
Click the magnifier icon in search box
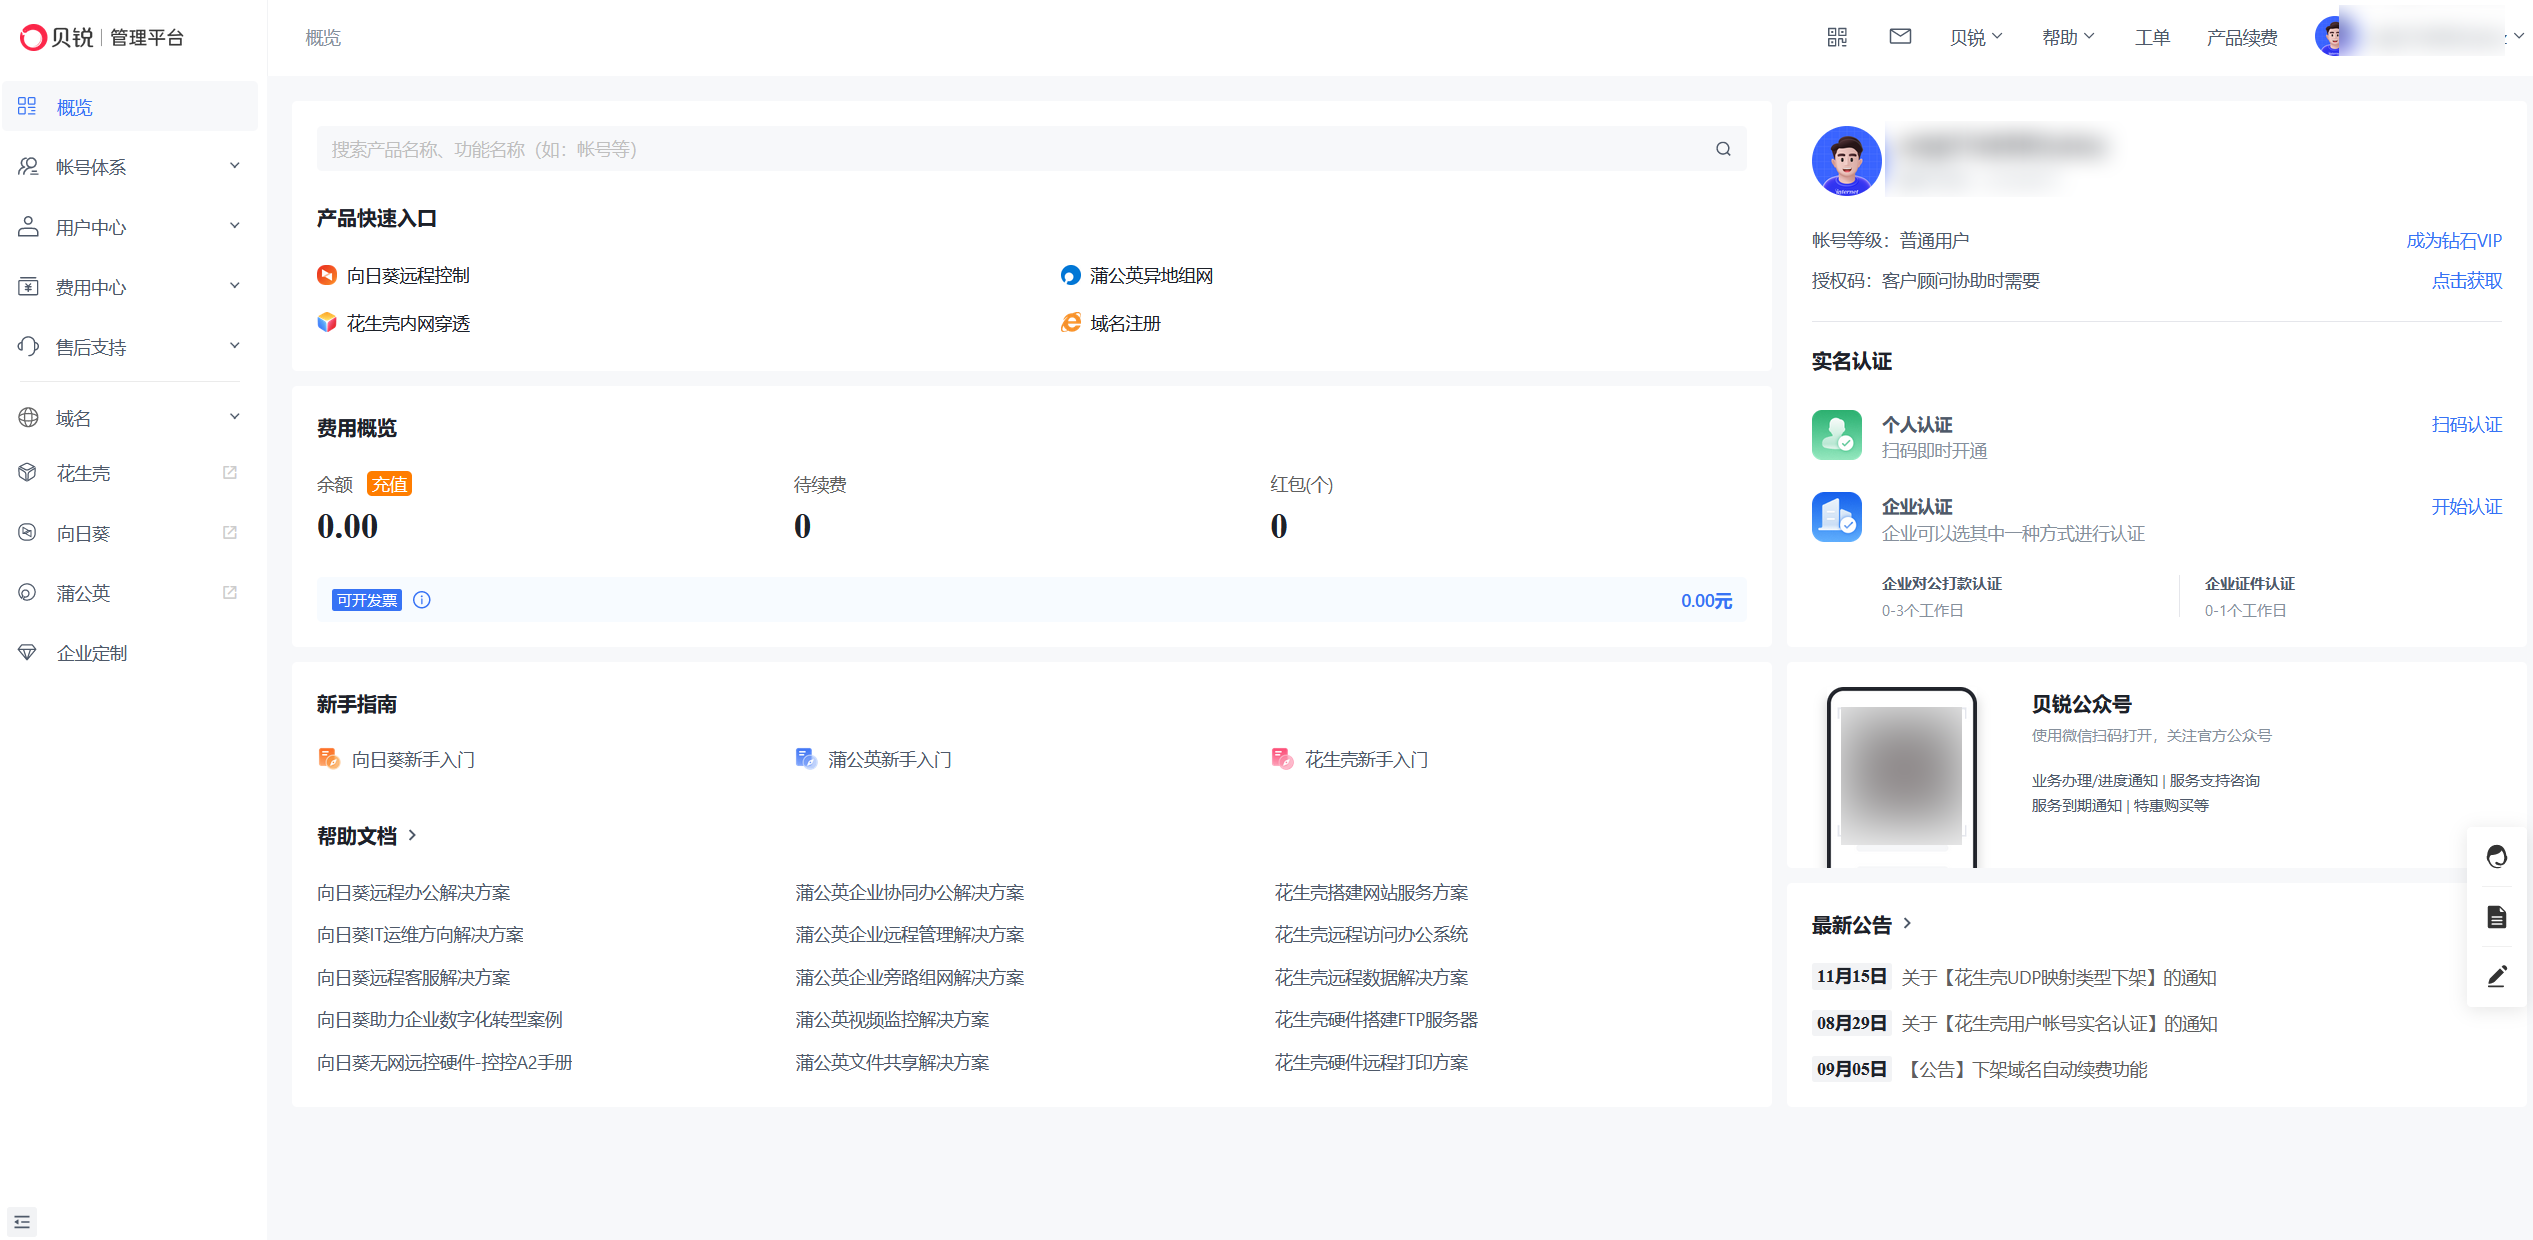click(1723, 149)
